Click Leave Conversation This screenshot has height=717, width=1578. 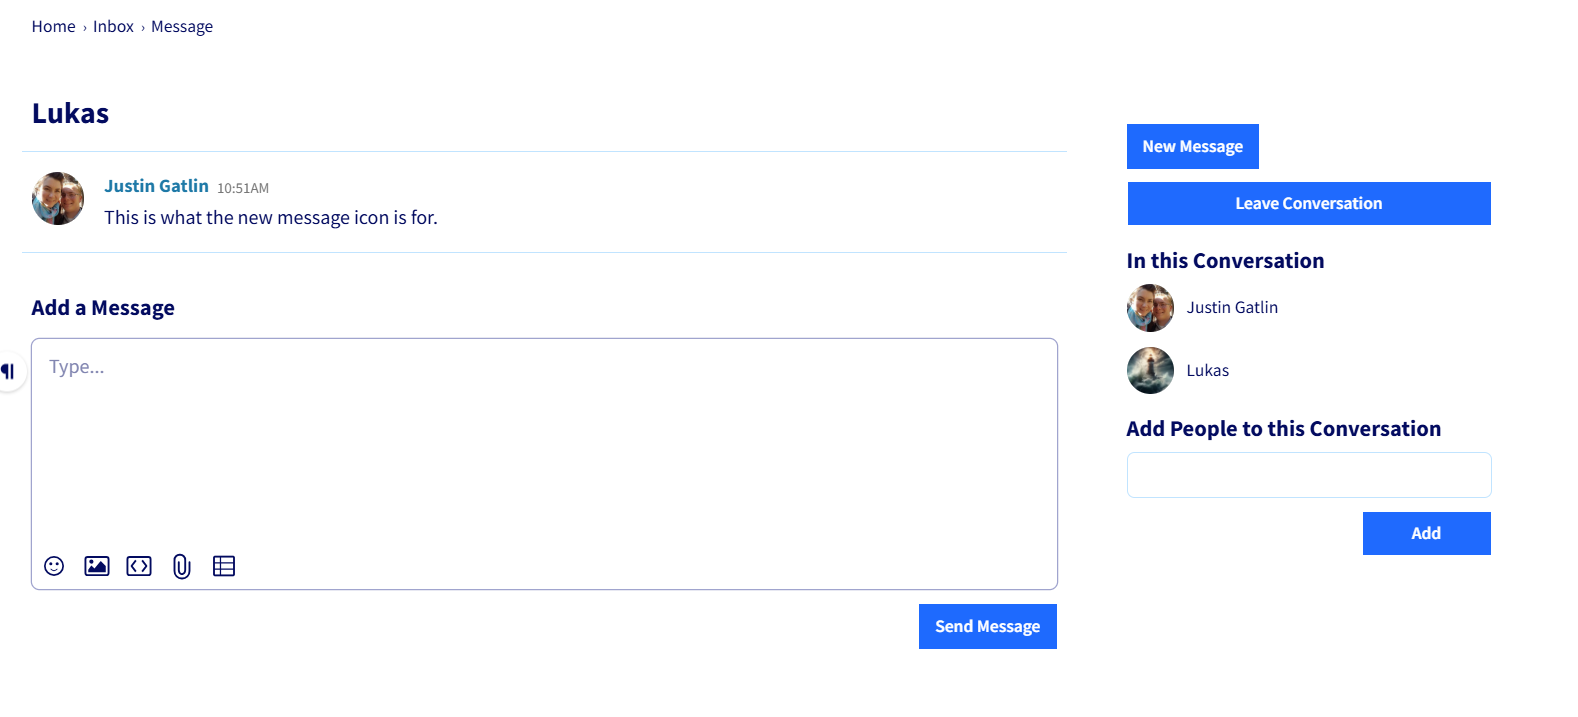click(x=1308, y=203)
